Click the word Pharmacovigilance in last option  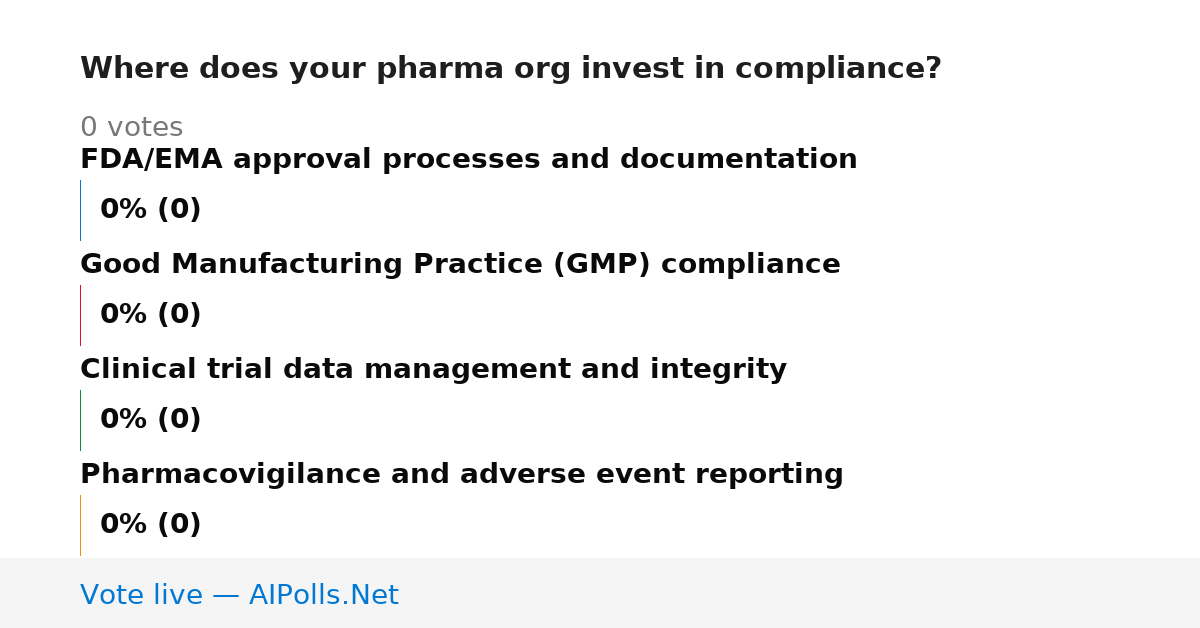tap(231, 475)
